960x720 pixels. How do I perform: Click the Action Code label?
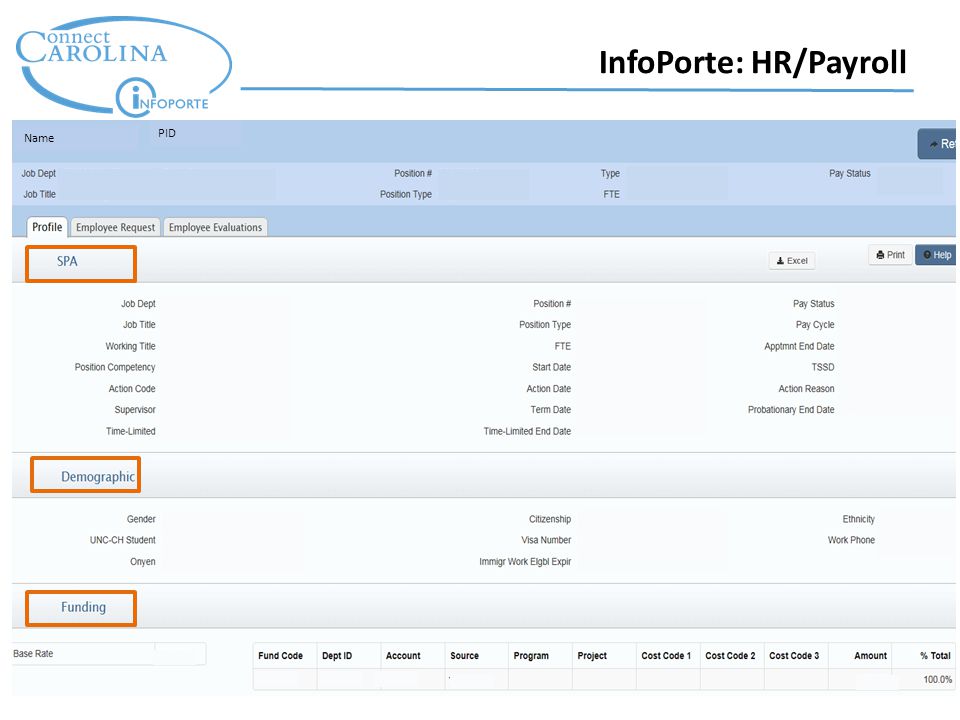[x=132, y=389]
